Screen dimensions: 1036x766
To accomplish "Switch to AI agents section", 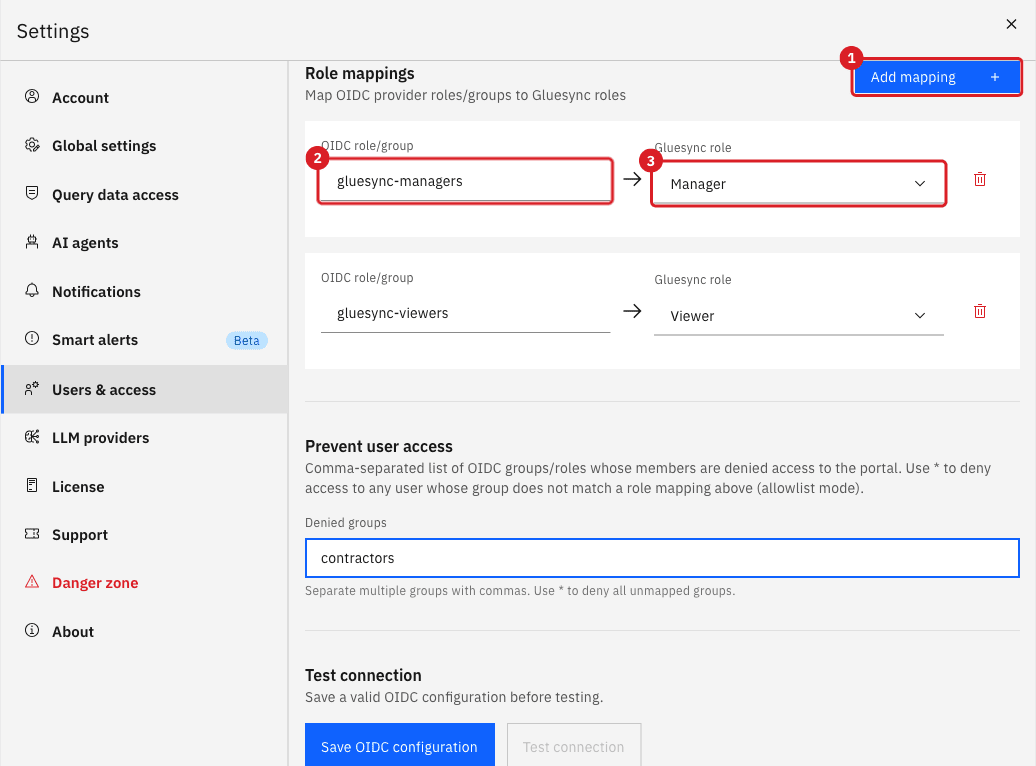I will 145,243.
